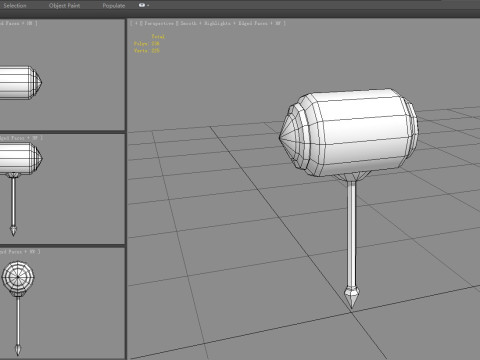480x360 pixels.
Task: Expand the ribbon display mode dropdown arrow
Action: tap(148, 5)
